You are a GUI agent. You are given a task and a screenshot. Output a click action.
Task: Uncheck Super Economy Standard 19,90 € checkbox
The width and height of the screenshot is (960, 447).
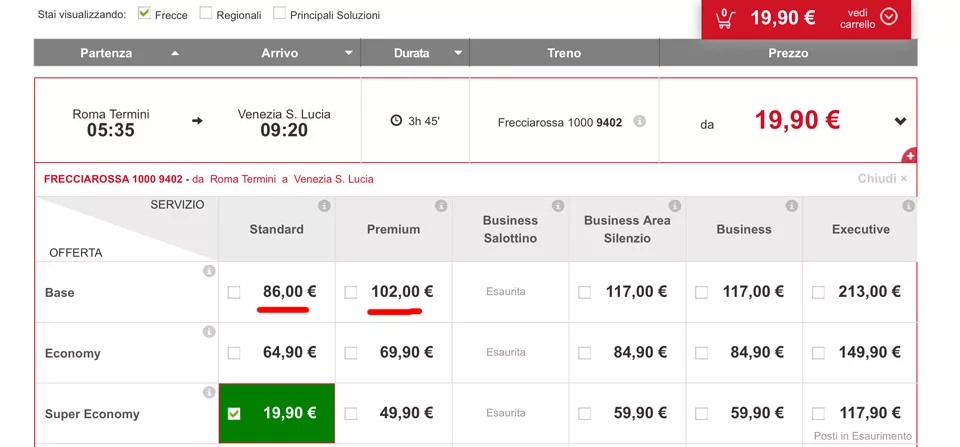[234, 414]
